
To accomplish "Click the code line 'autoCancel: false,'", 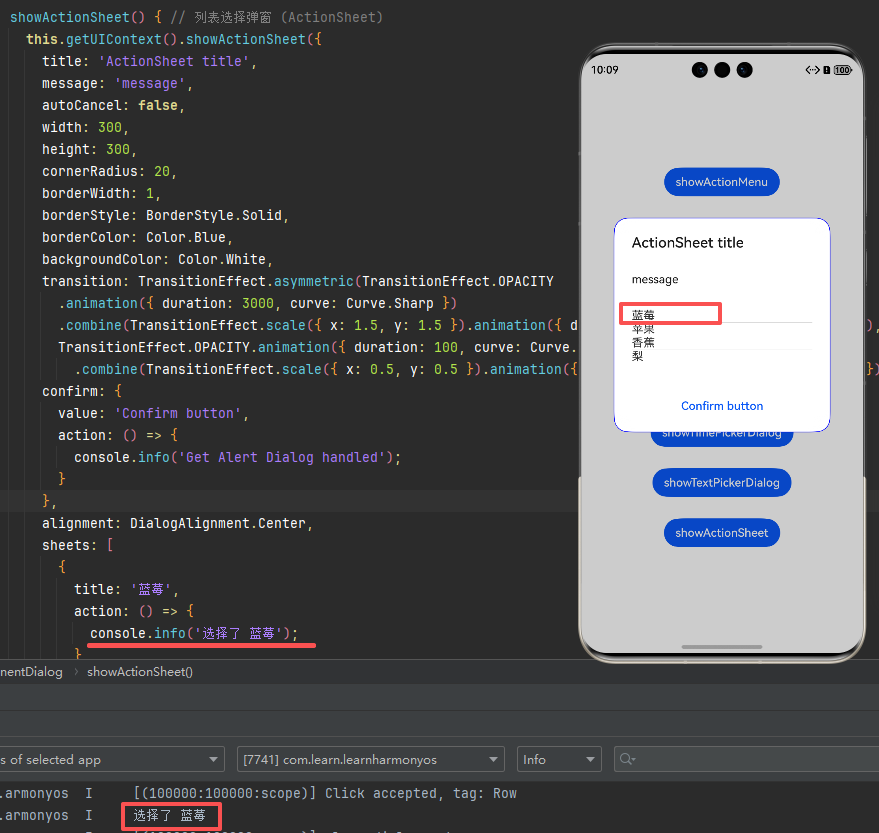I will pyautogui.click(x=113, y=105).
